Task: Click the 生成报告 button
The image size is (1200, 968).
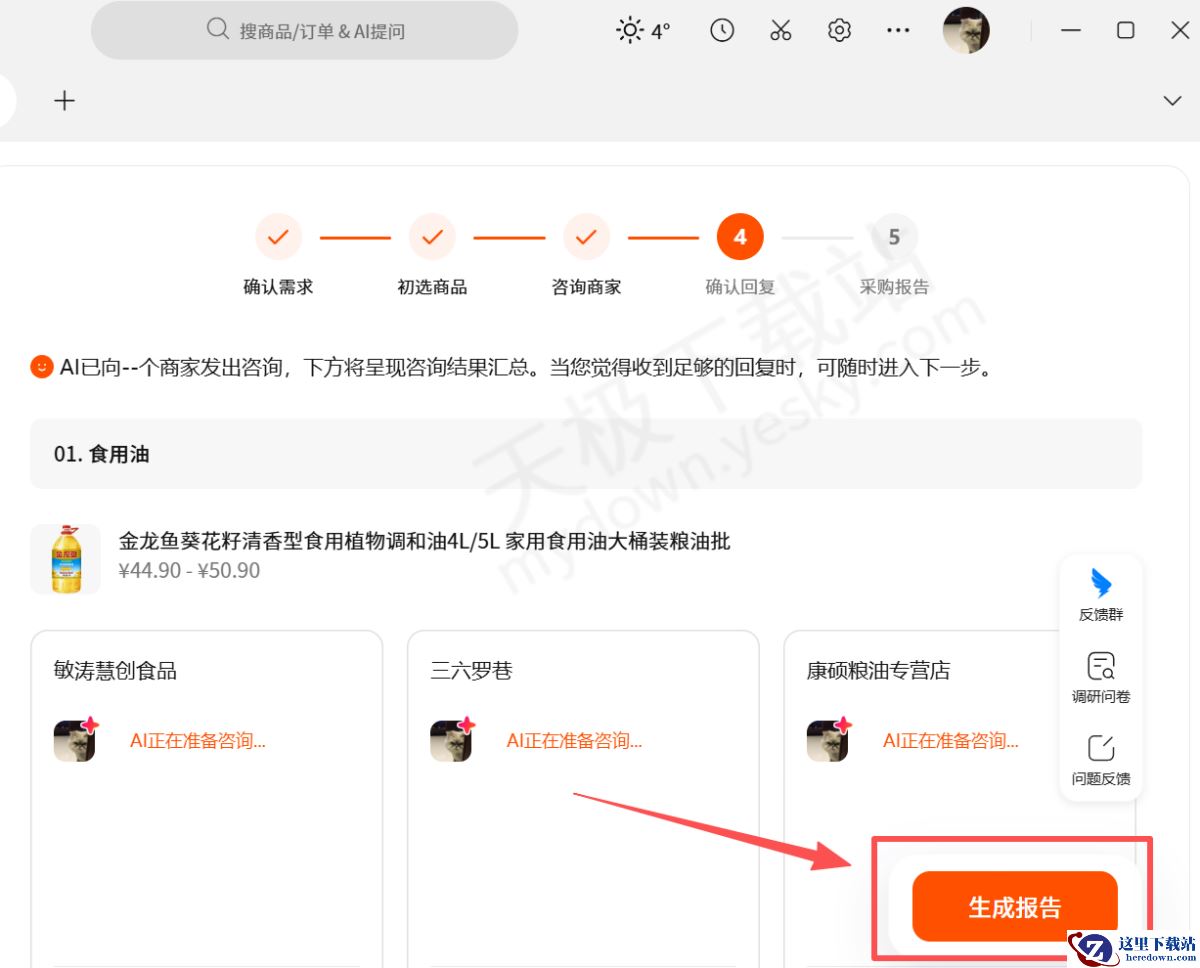Action: [x=1014, y=906]
